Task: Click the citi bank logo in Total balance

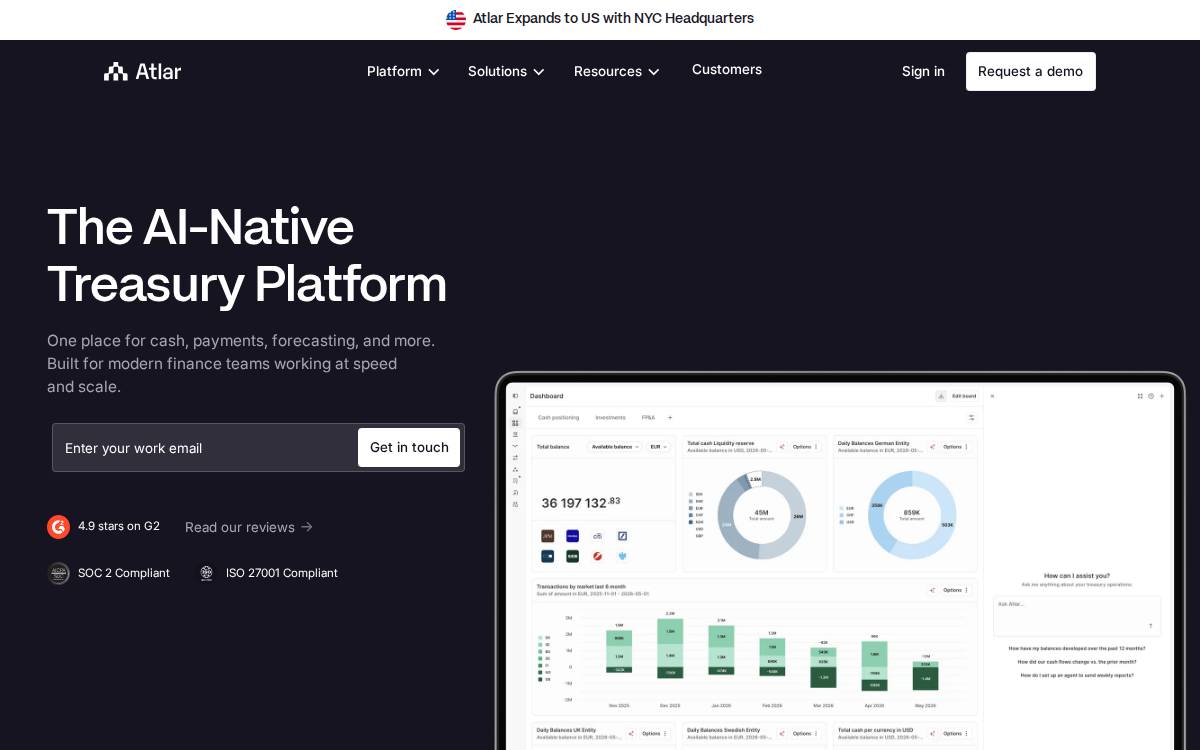Action: (x=597, y=536)
